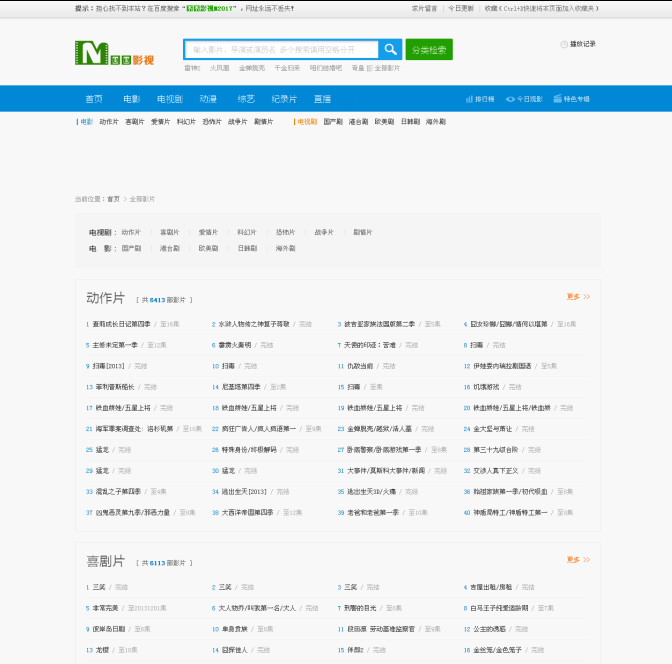Choose 动作片 in the gray filter panel
Image resolution: width=672 pixels, height=664 pixels.
(x=131, y=232)
